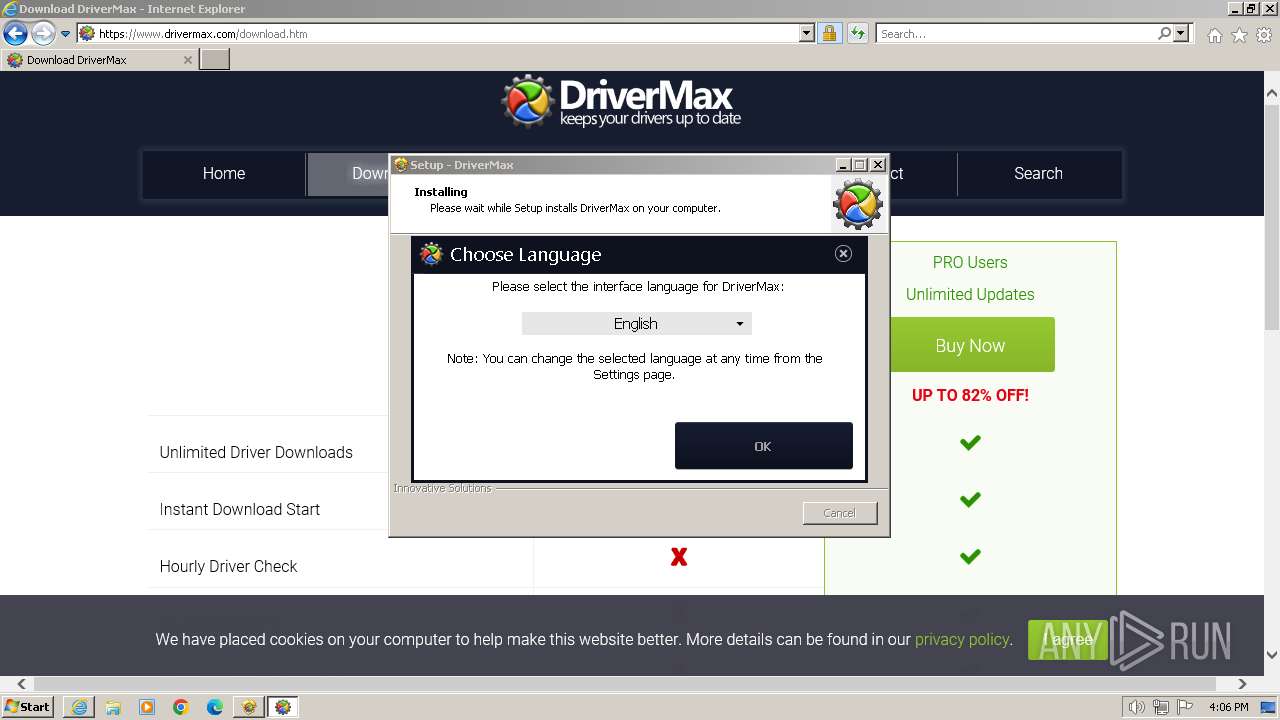This screenshot has height=720, width=1280.
Task: Close the Choose Language dialog with the X icon
Action: pyautogui.click(x=843, y=254)
